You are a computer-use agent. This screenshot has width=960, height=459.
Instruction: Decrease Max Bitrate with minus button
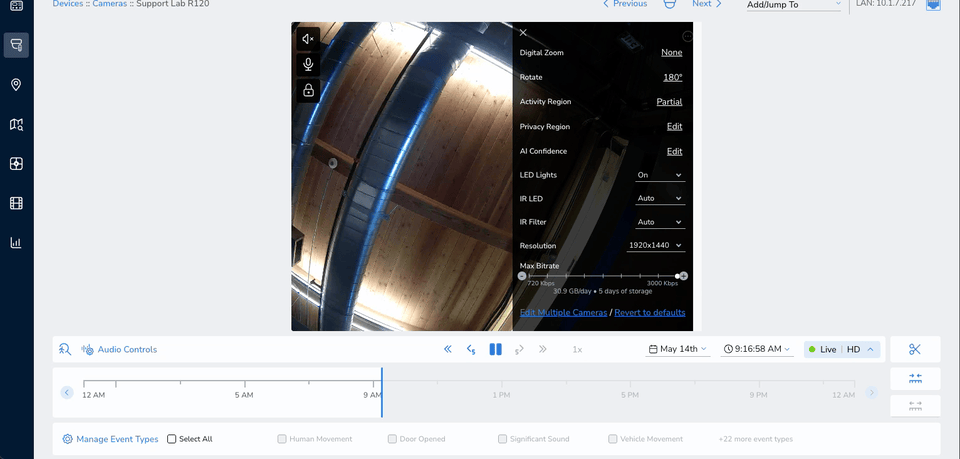pyautogui.click(x=522, y=276)
